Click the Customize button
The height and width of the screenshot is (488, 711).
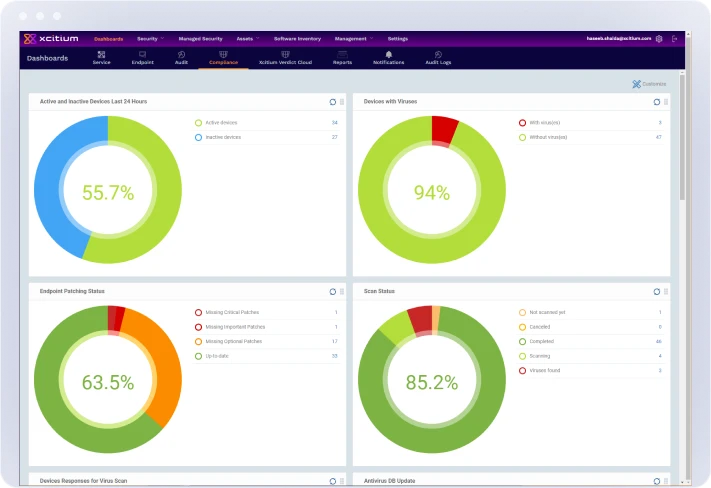[x=649, y=84]
